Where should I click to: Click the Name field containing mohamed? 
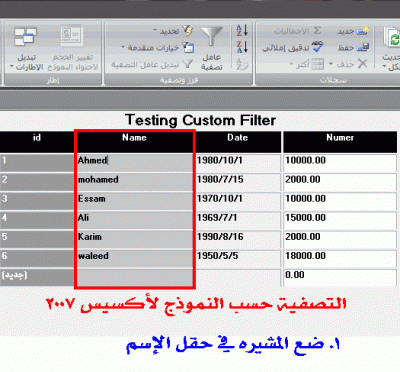tap(134, 182)
